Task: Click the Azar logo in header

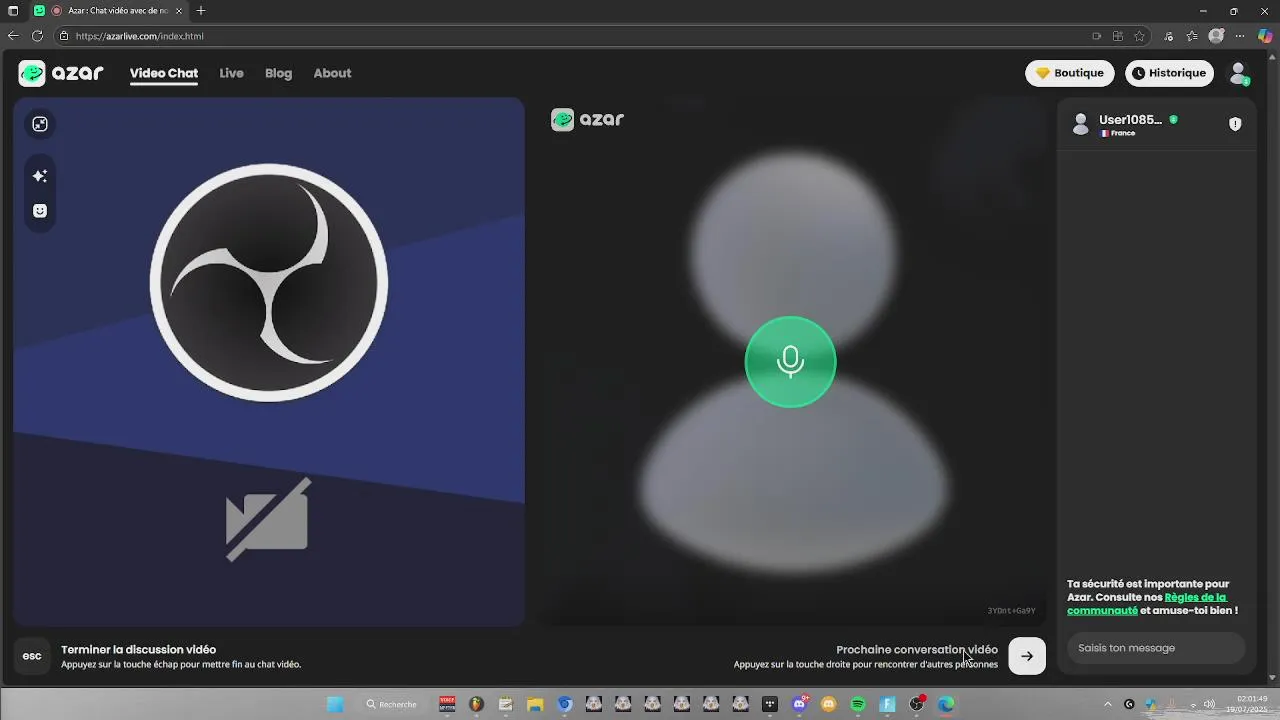Action: (61, 73)
